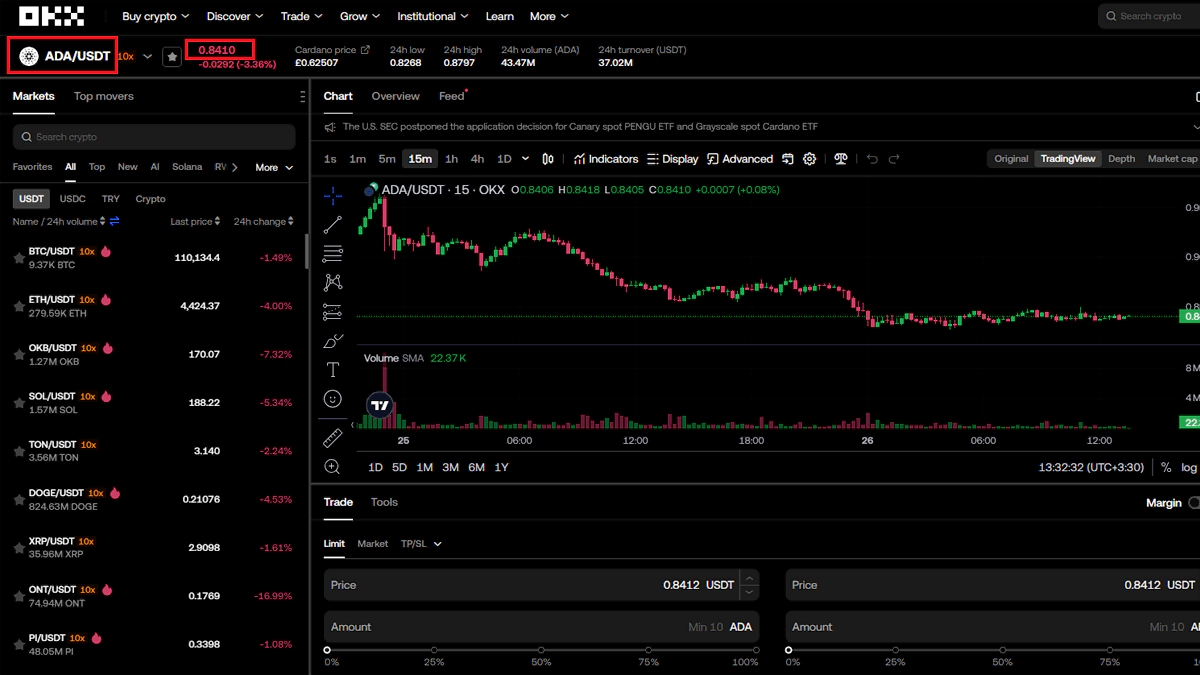Image resolution: width=1200 pixels, height=675 pixels.
Task: Open the chart template save icon
Action: (x=788, y=159)
